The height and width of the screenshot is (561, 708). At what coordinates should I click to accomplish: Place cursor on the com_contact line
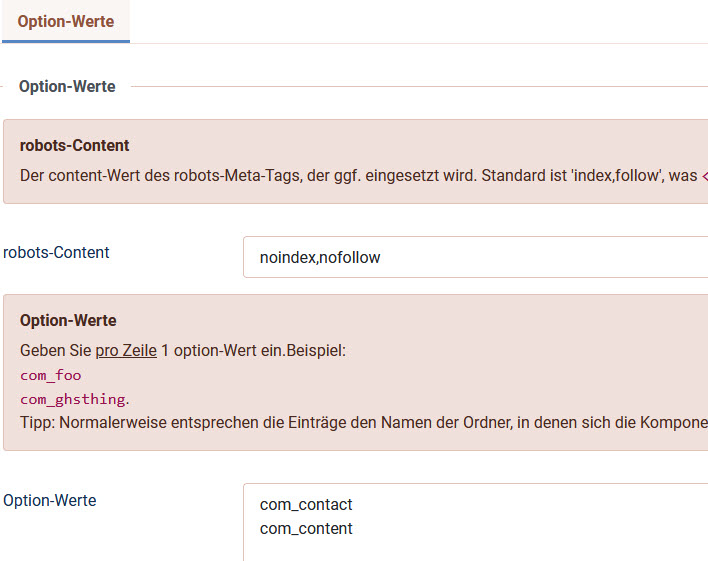tap(306, 505)
